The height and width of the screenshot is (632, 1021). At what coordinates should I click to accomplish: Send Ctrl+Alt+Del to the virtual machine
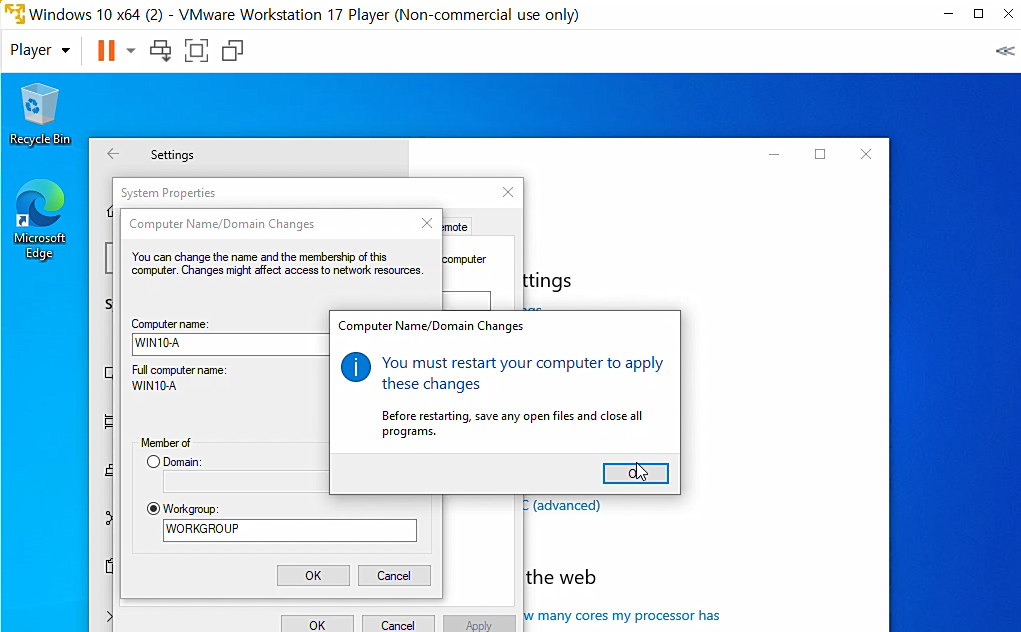(160, 50)
